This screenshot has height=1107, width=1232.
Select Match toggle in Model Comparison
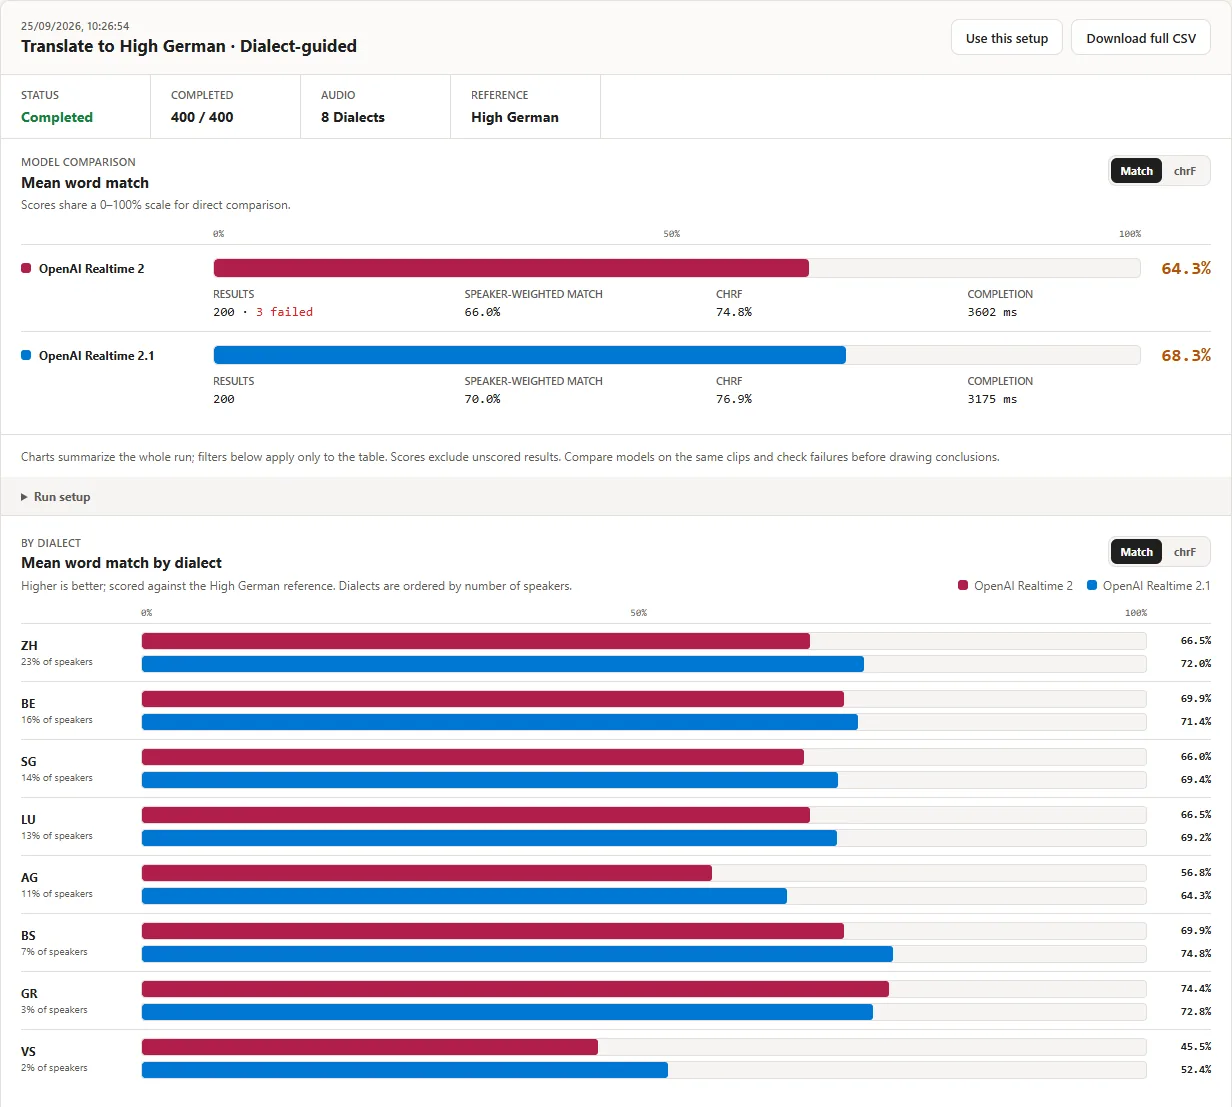(x=1136, y=171)
